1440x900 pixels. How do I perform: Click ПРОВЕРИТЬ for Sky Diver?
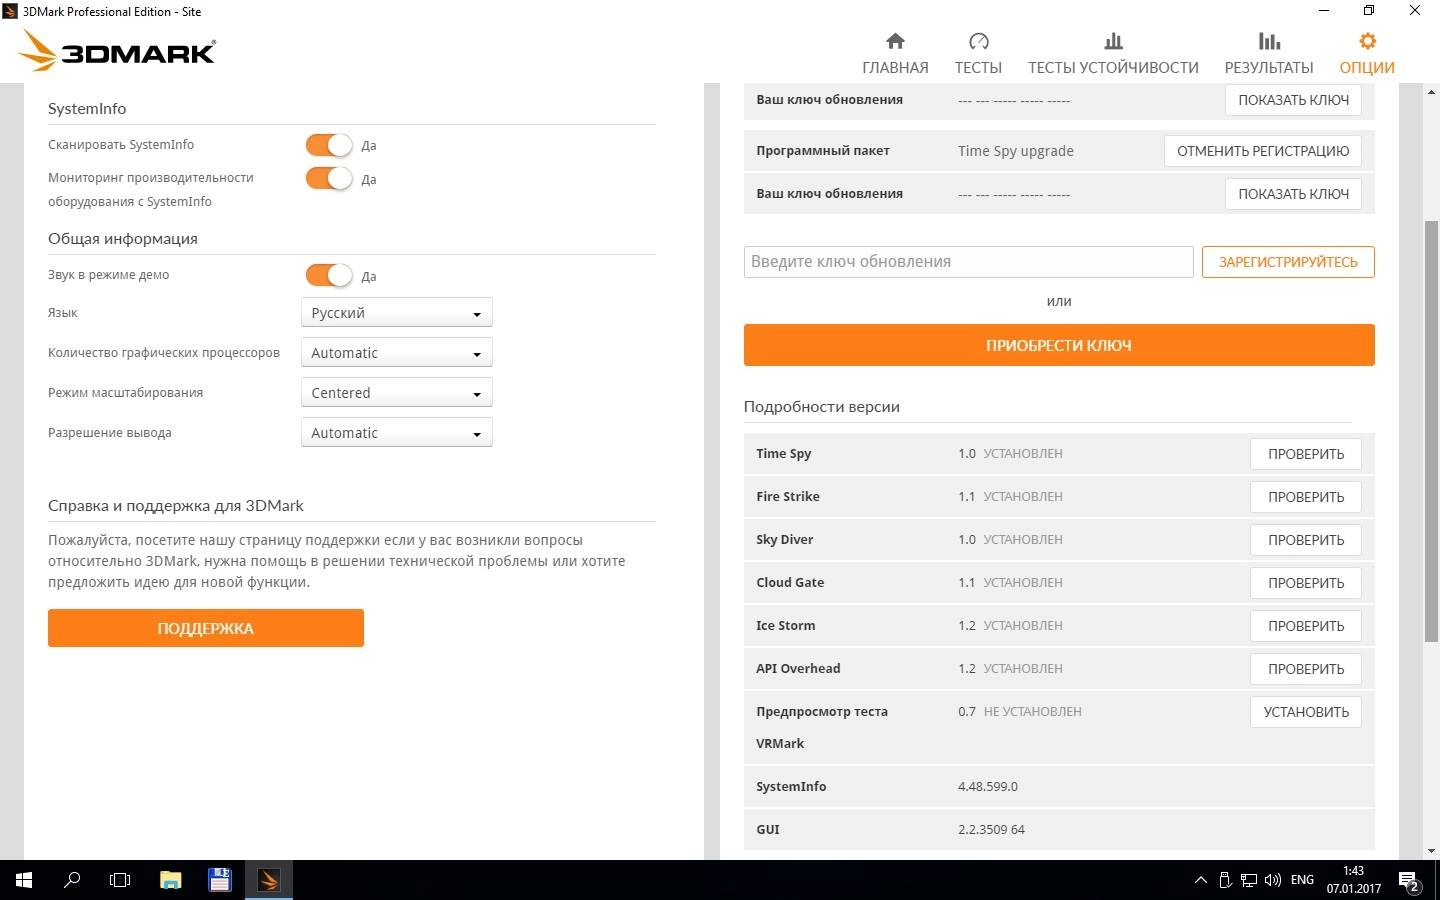(1305, 540)
